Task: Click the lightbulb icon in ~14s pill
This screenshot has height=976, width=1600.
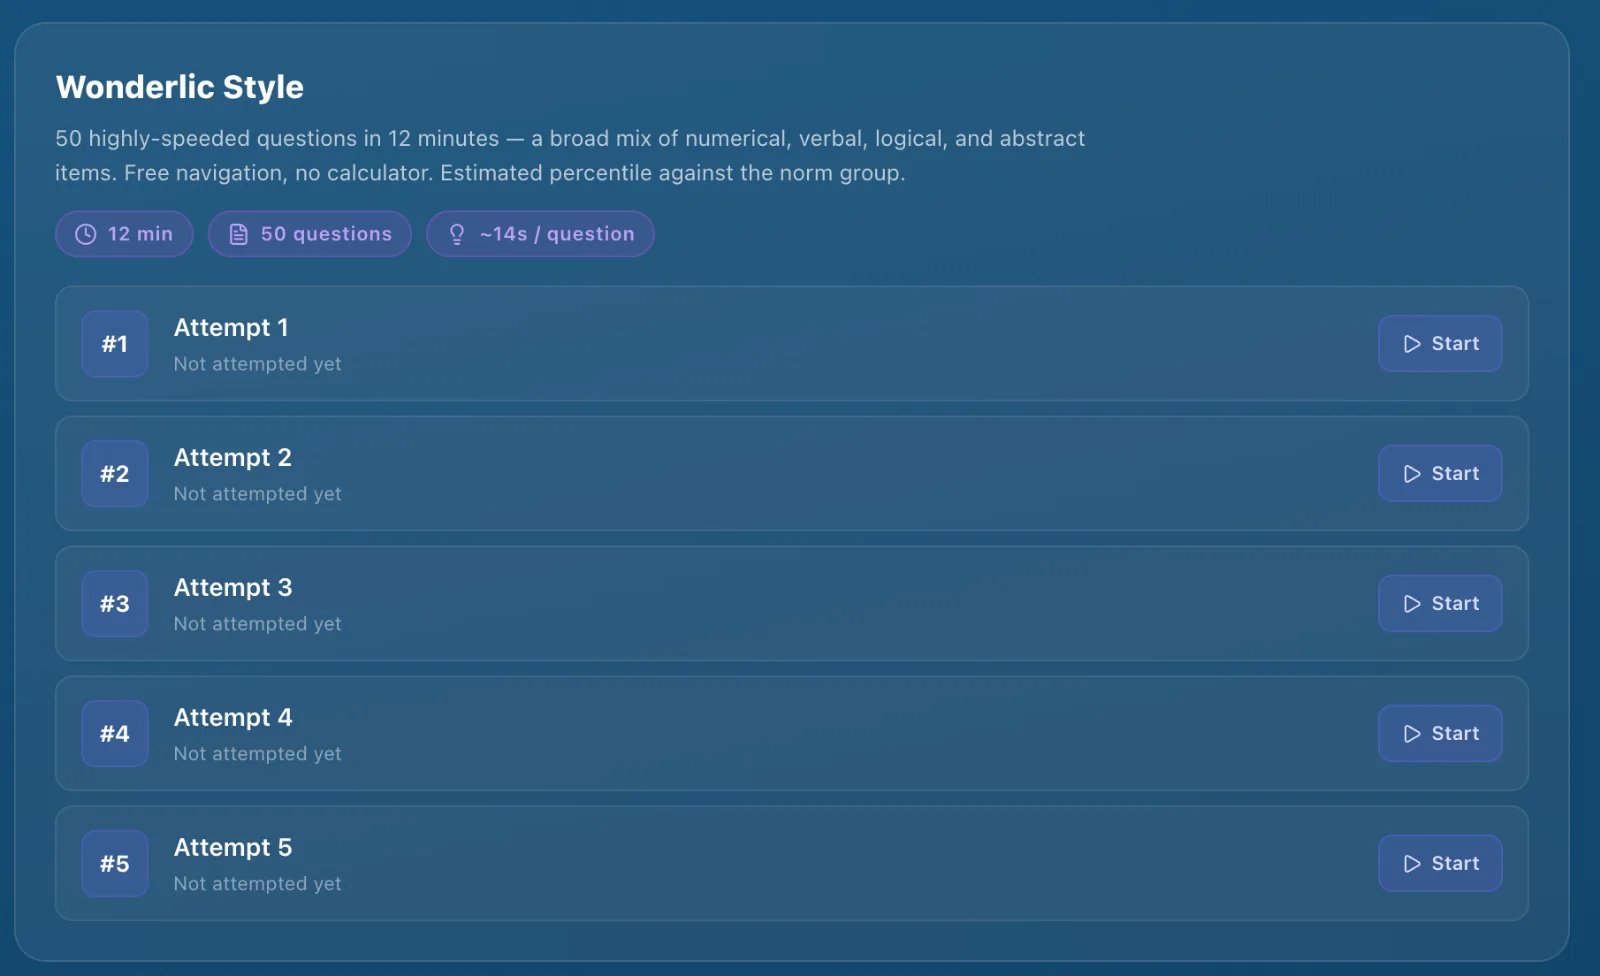Action: pos(457,234)
